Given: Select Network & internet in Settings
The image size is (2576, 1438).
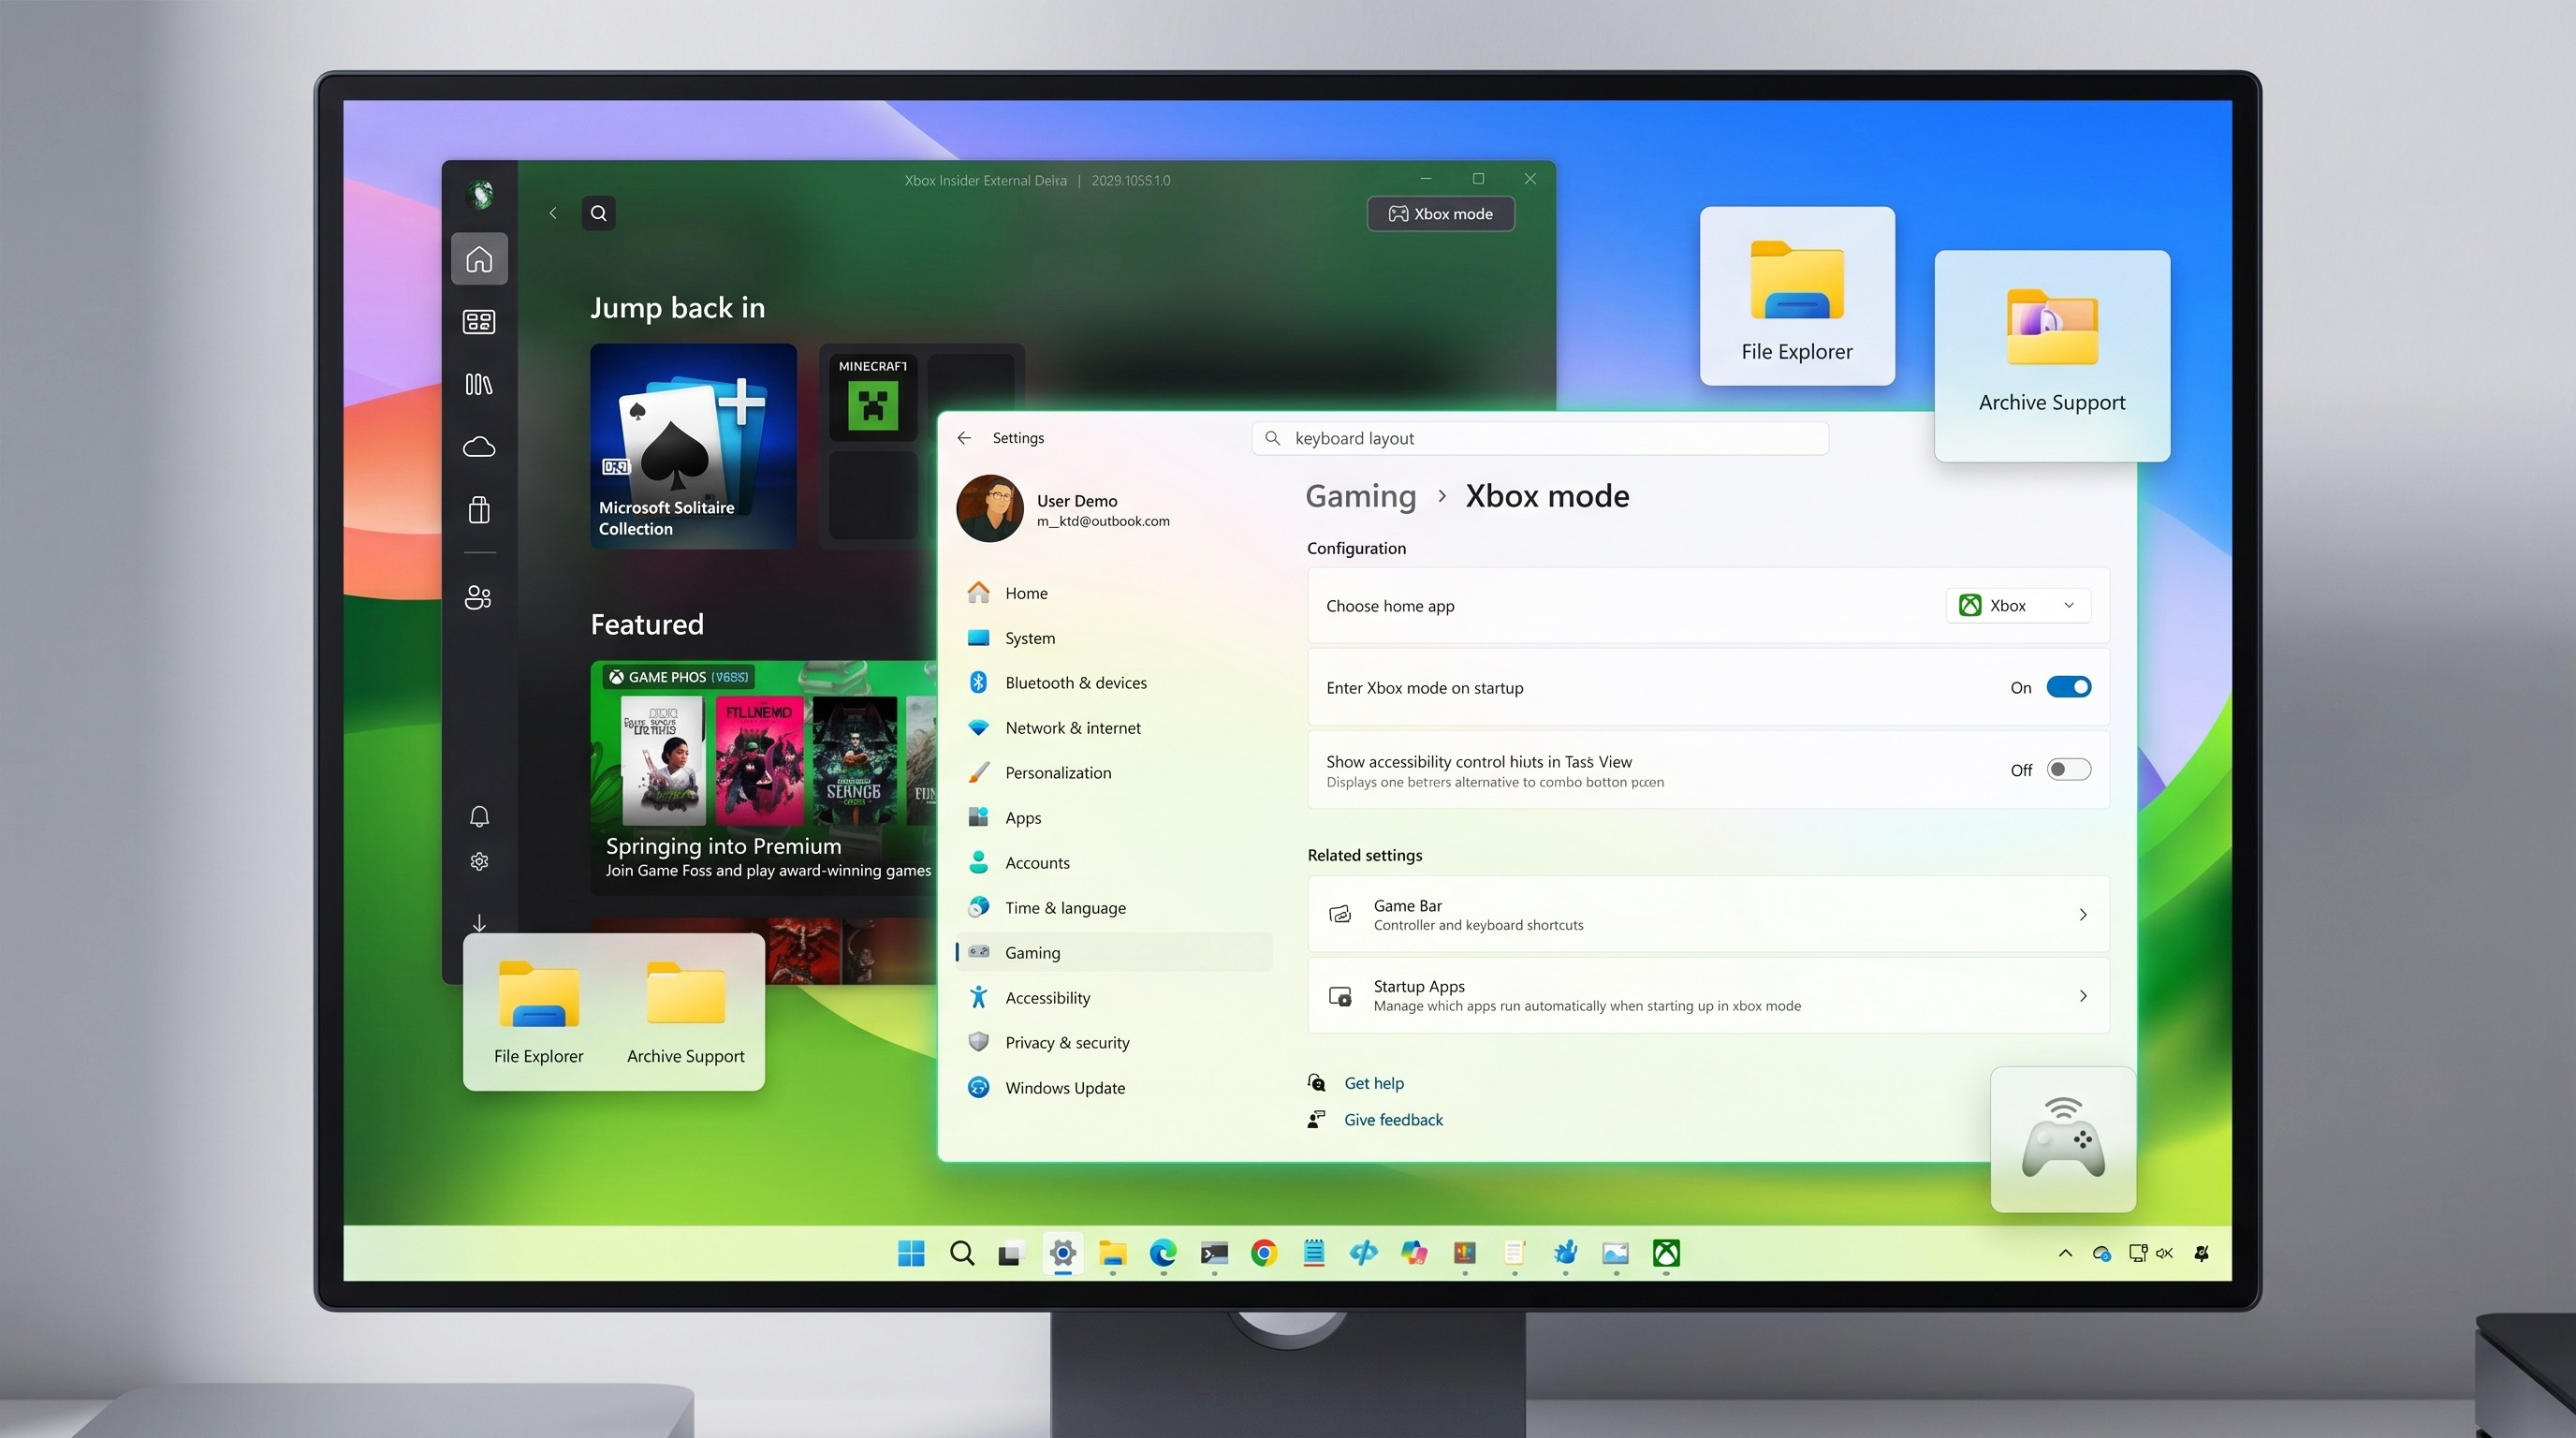Looking at the screenshot, I should (x=1114, y=728).
